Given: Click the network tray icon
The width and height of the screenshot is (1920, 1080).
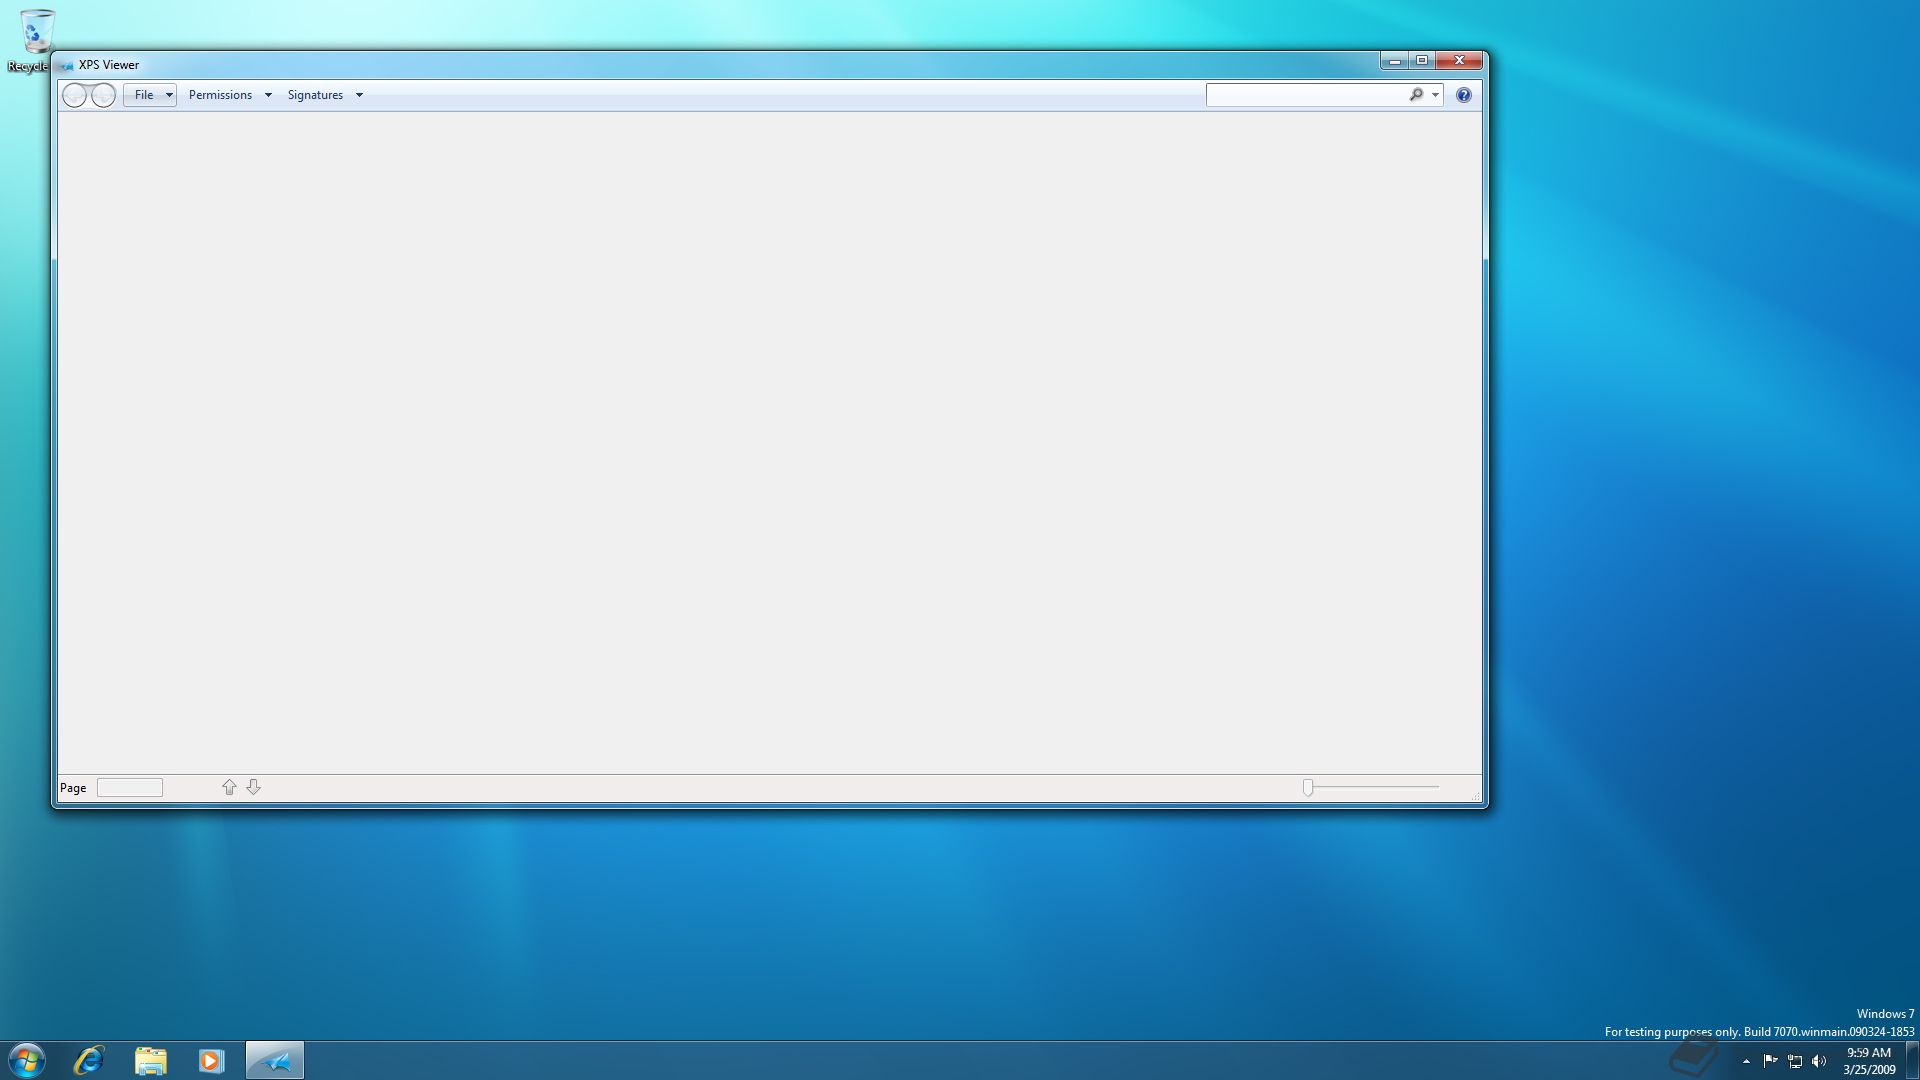Looking at the screenshot, I should (x=1795, y=1061).
